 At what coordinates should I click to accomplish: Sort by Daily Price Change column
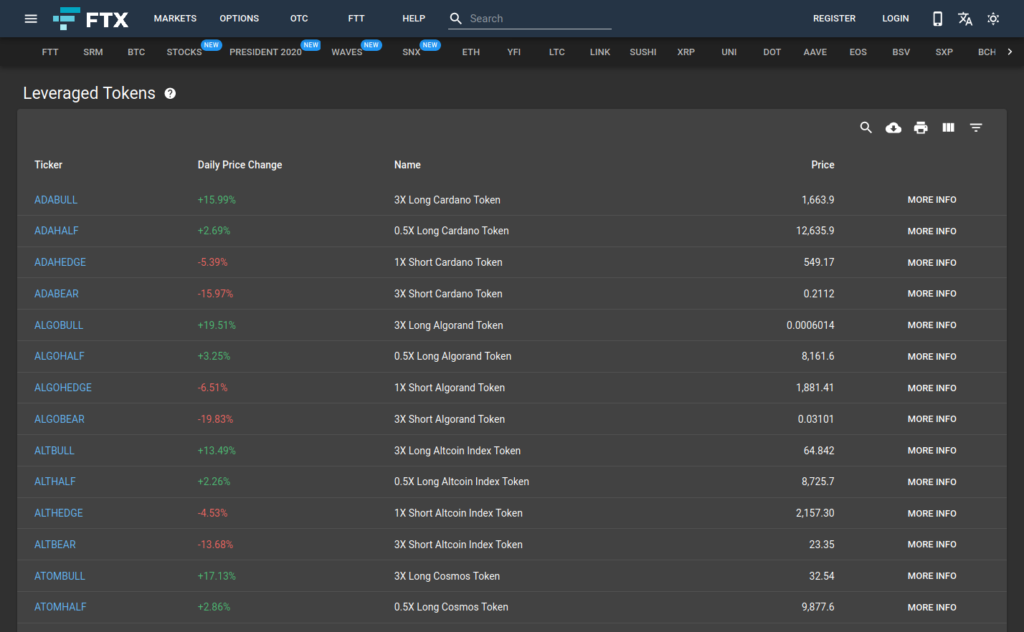(240, 165)
